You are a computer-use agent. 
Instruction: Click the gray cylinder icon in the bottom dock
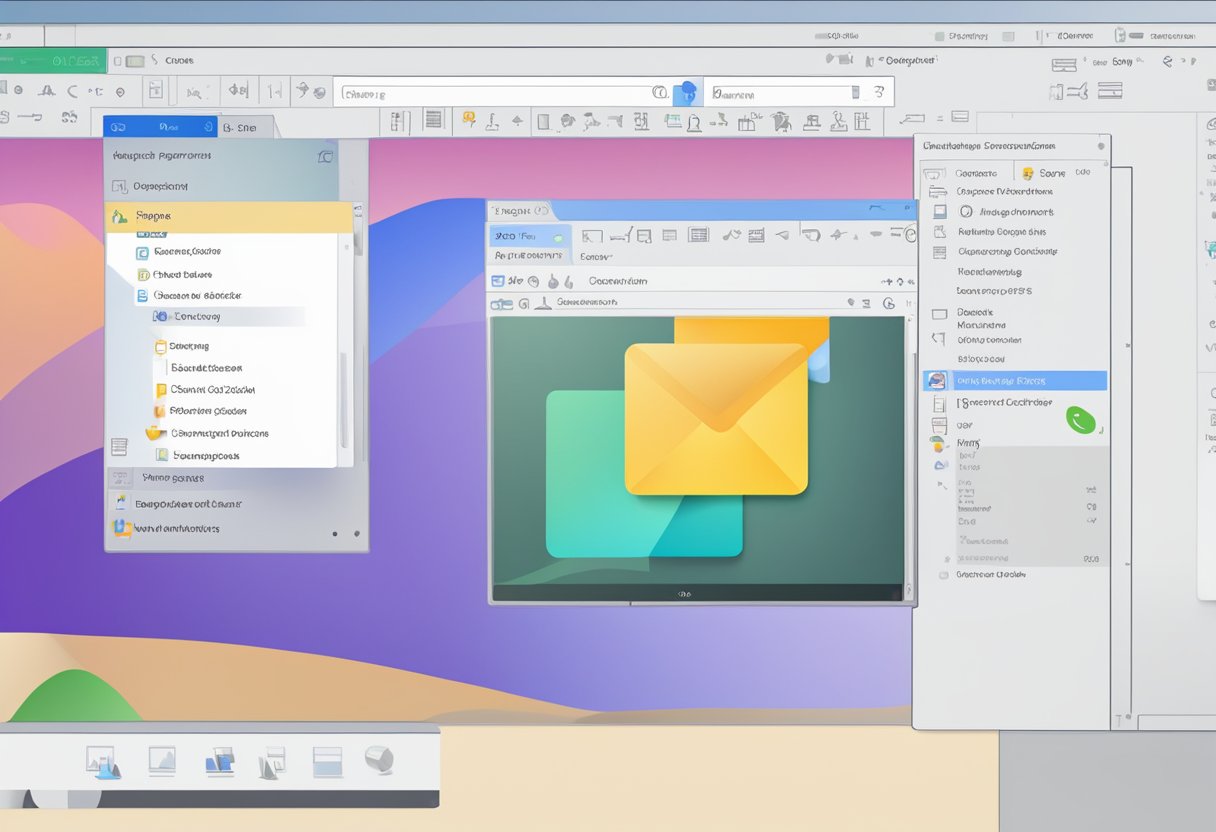[378, 760]
